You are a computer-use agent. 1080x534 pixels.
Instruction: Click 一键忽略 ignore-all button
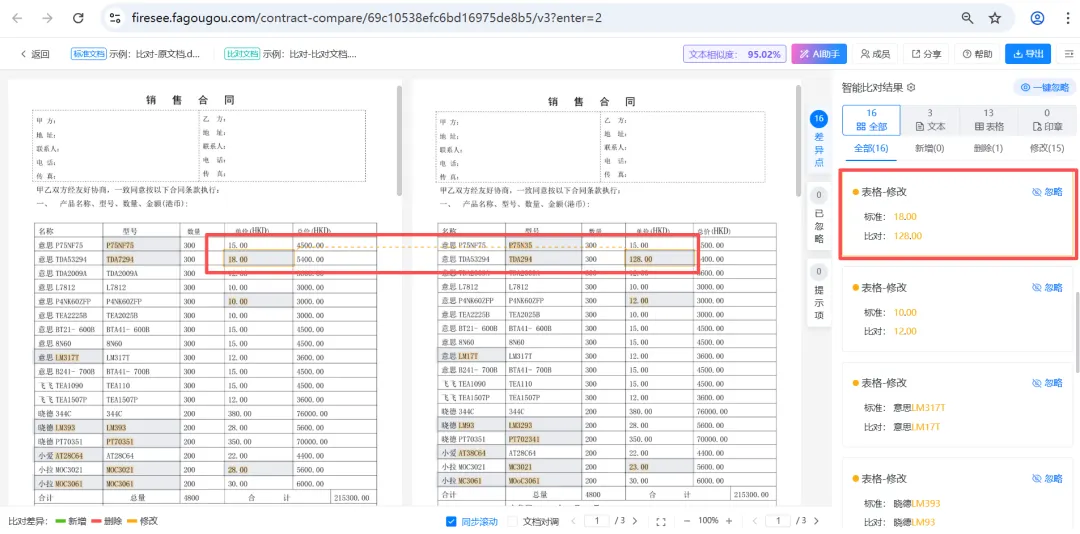(1044, 88)
